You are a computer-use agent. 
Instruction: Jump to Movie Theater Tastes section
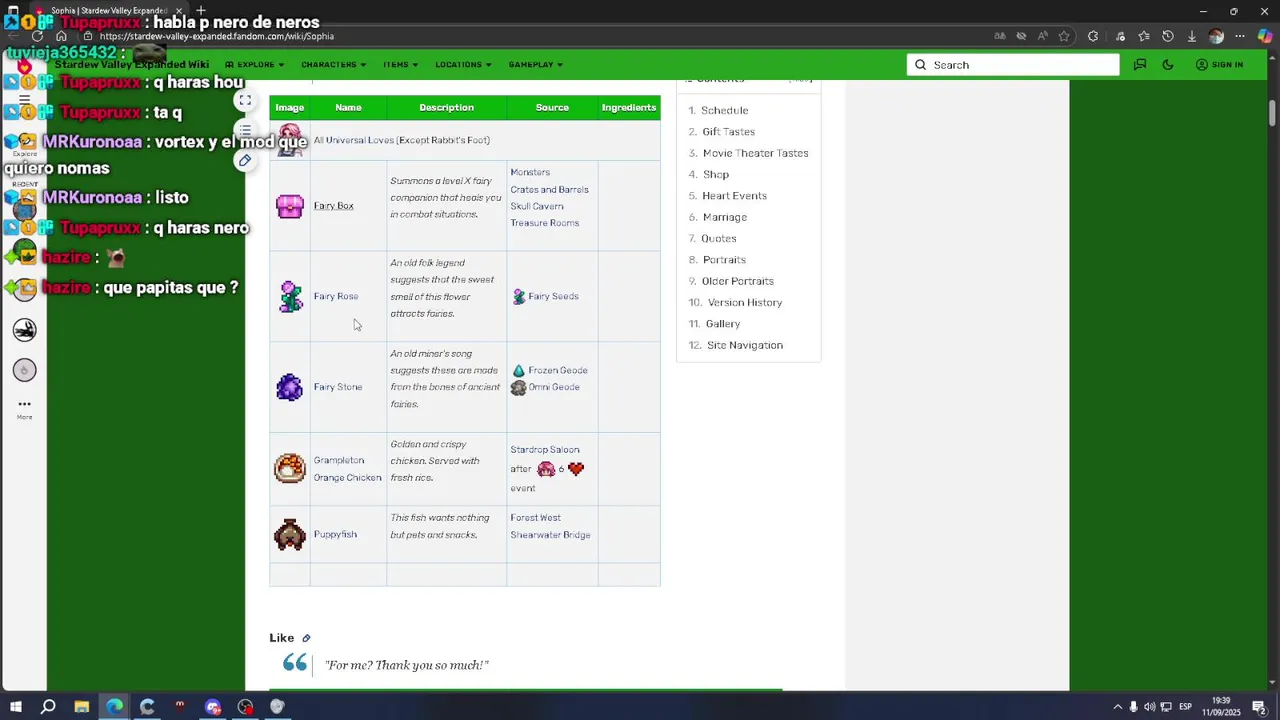tap(755, 154)
